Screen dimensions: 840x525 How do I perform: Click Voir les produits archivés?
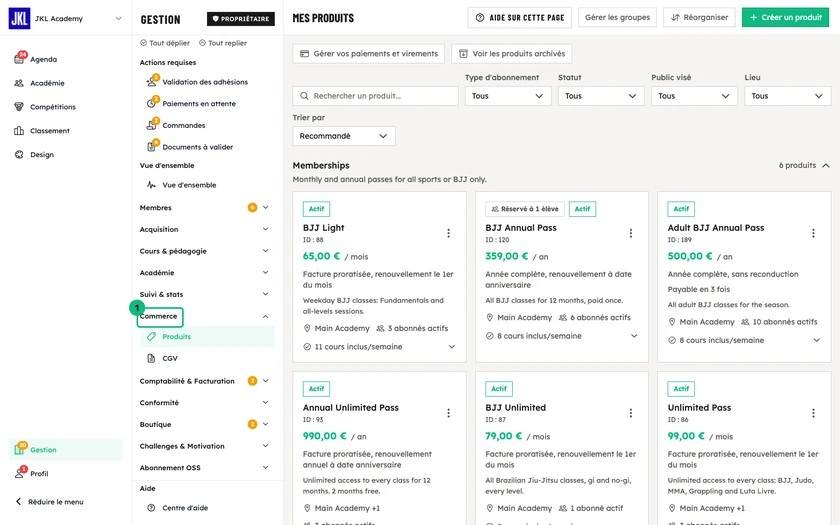[x=512, y=54]
